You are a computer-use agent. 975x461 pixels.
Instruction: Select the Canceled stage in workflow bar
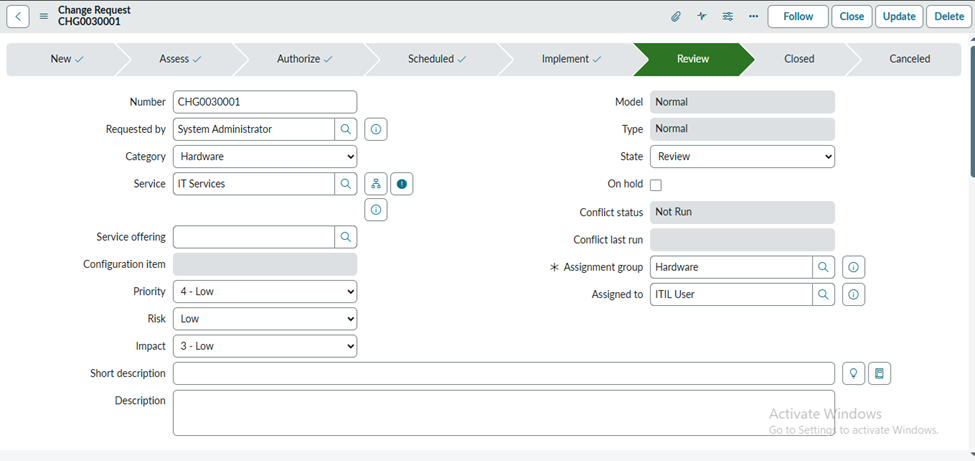[x=909, y=59]
